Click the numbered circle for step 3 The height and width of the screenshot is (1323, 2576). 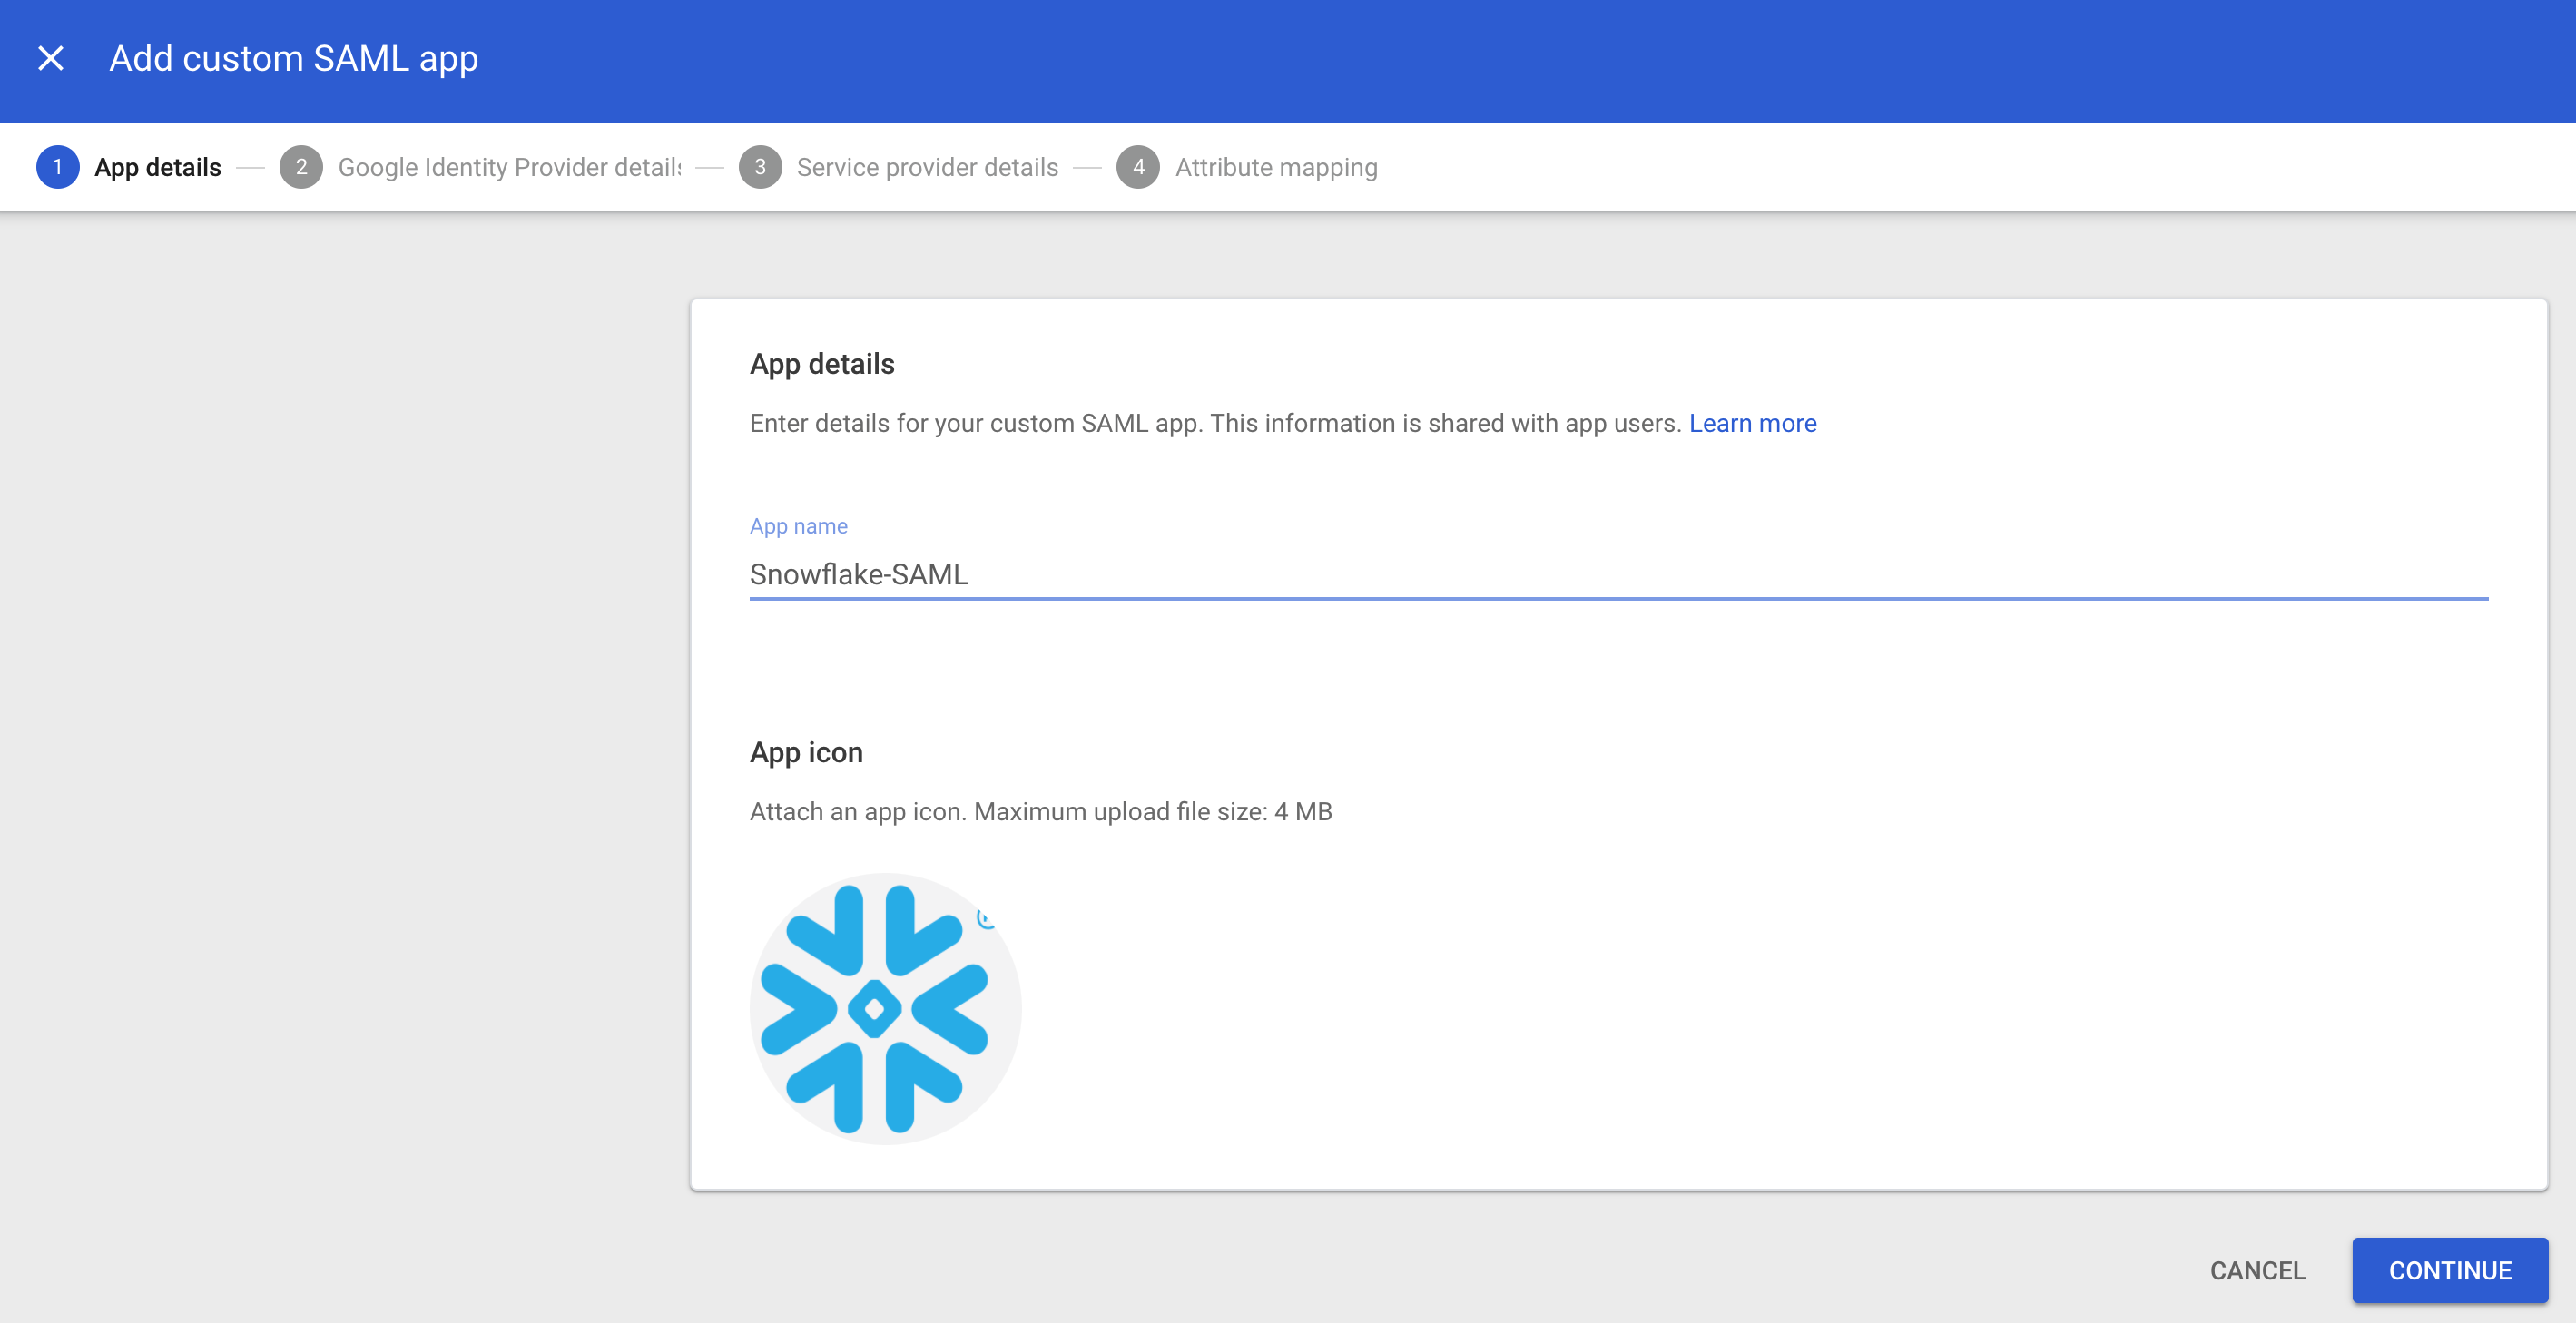point(761,167)
